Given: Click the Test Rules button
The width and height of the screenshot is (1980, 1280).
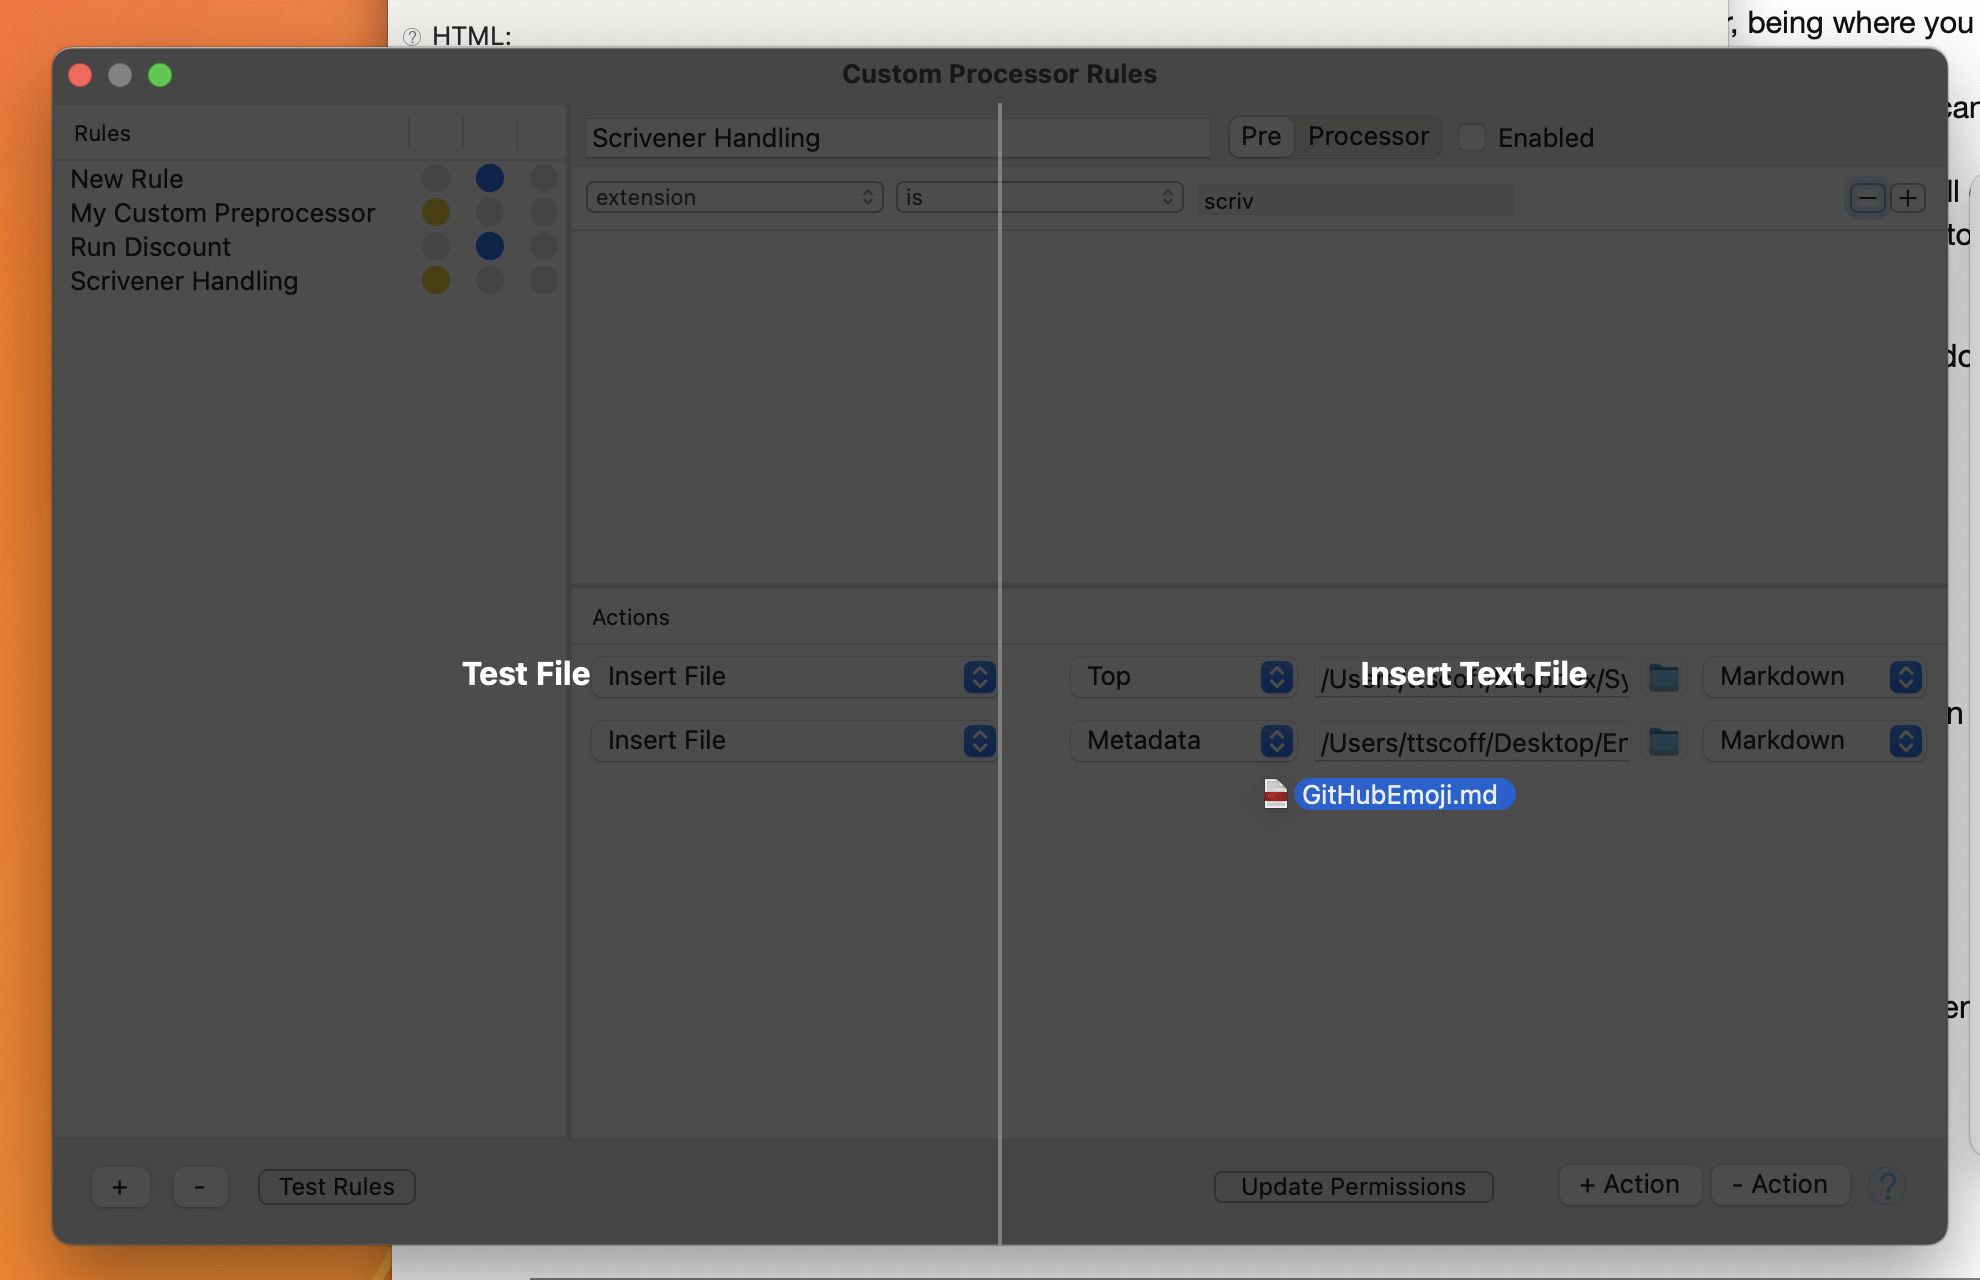Looking at the screenshot, I should pyautogui.click(x=336, y=1187).
